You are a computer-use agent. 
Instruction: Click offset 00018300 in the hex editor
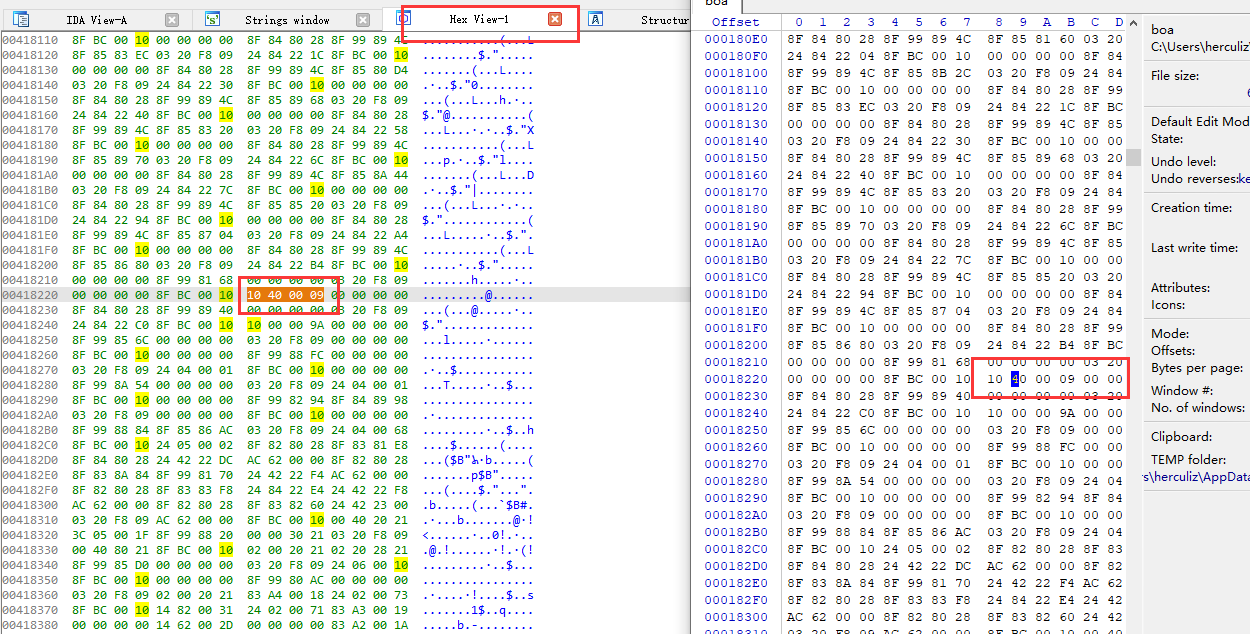737,617
